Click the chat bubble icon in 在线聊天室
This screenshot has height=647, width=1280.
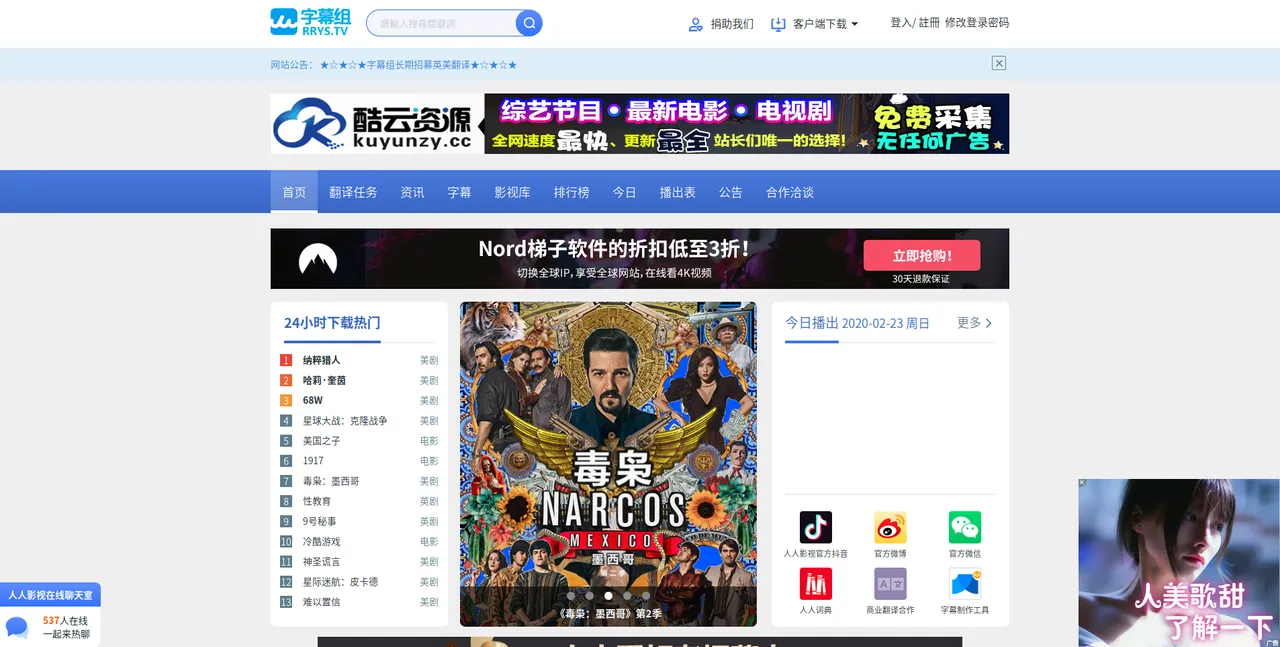pyautogui.click(x=17, y=628)
